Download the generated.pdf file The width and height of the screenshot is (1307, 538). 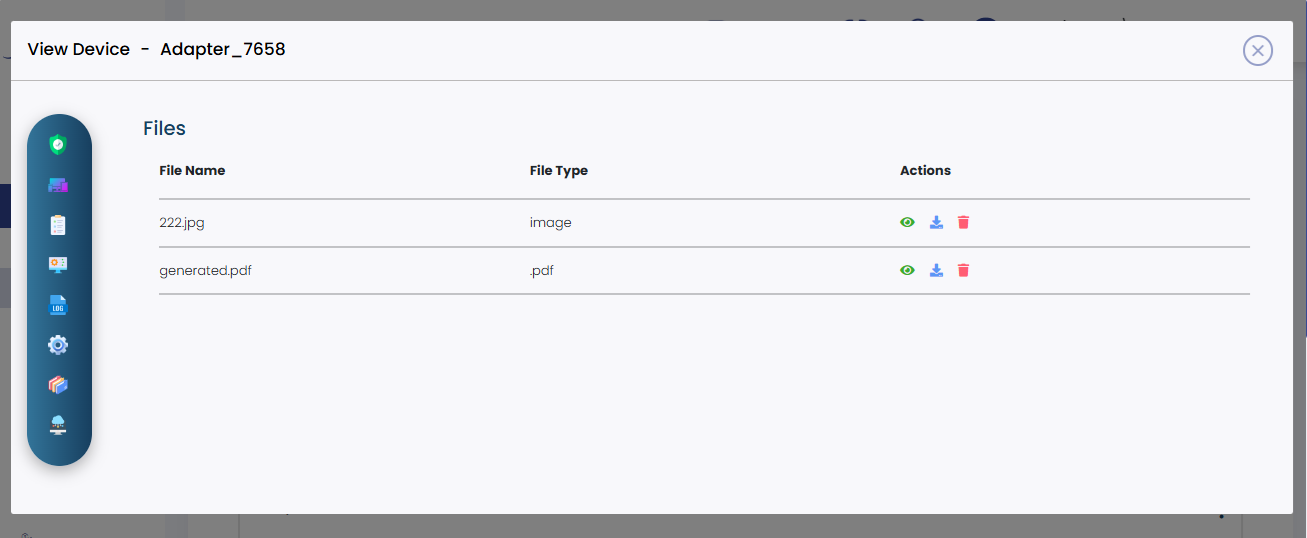[936, 270]
